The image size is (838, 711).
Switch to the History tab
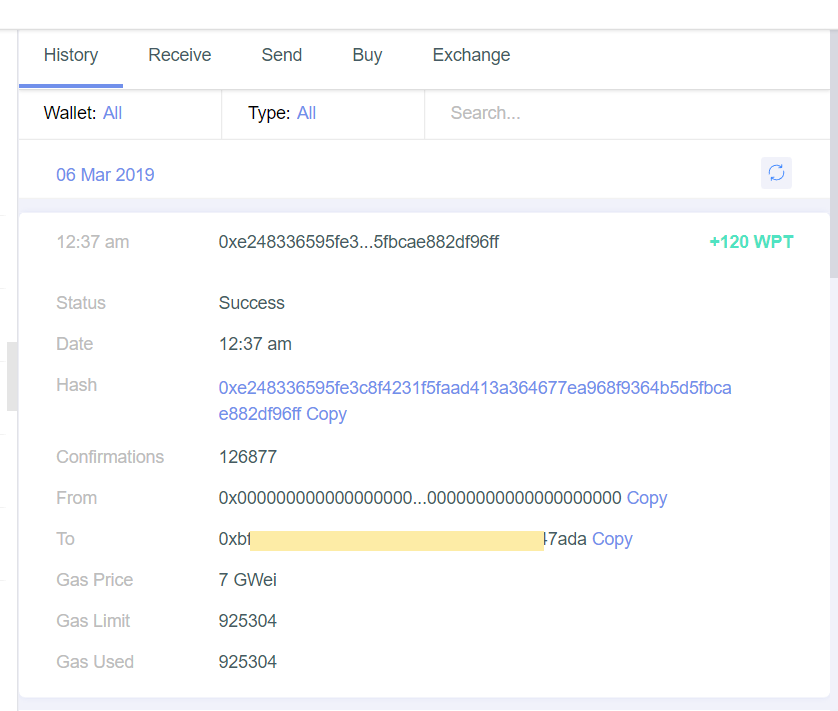[x=71, y=55]
